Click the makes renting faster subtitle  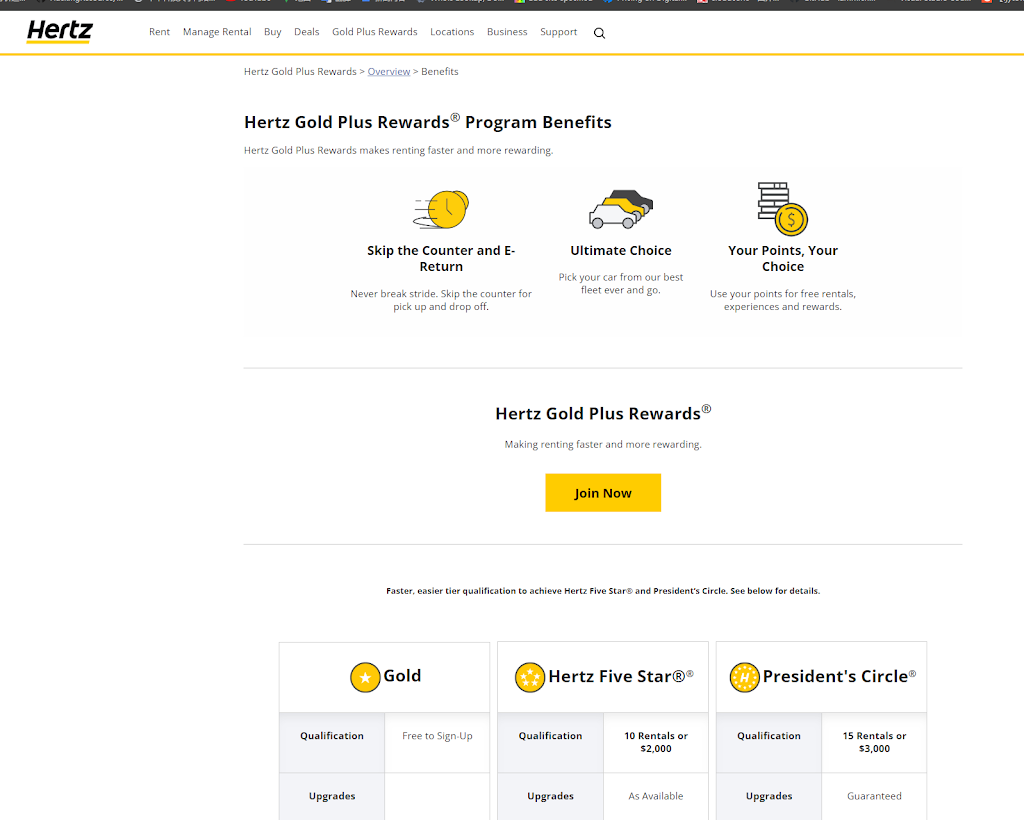[x=398, y=150]
